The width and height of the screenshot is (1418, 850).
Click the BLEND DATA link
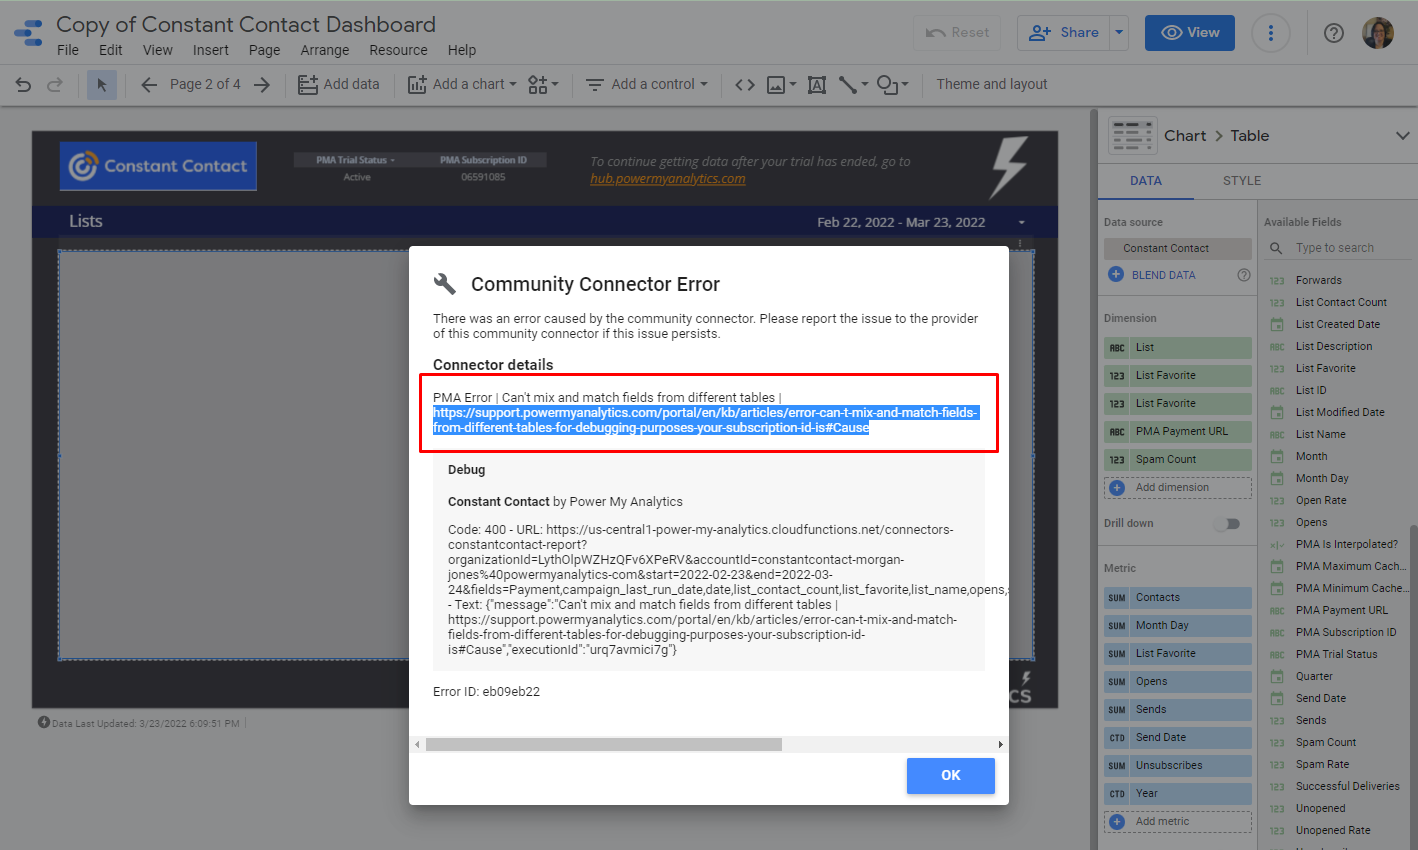tap(1163, 275)
